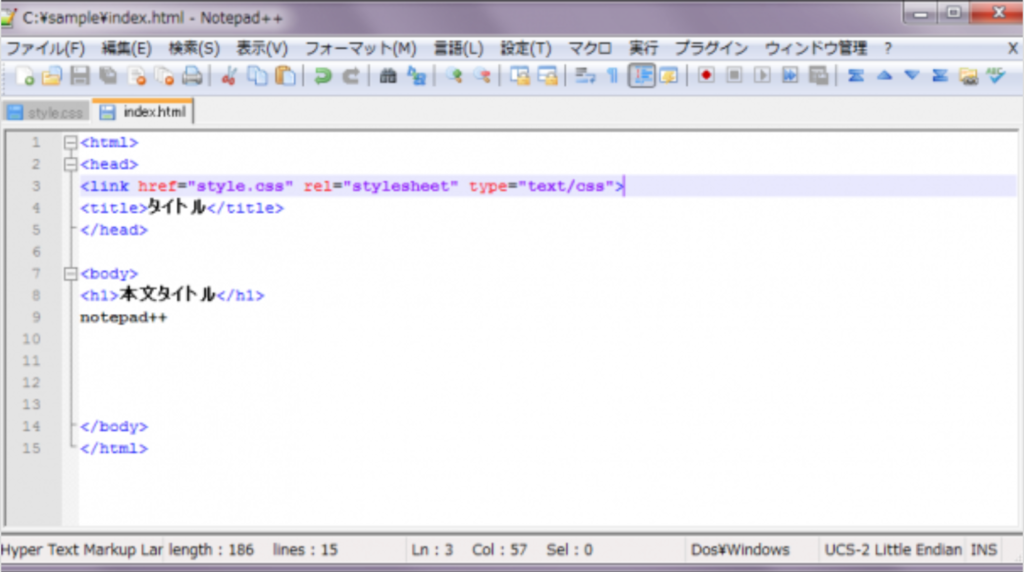This screenshot has width=1024, height=572.
Task: Click the notepad++ text on line 9
Action: pyautogui.click(x=123, y=317)
